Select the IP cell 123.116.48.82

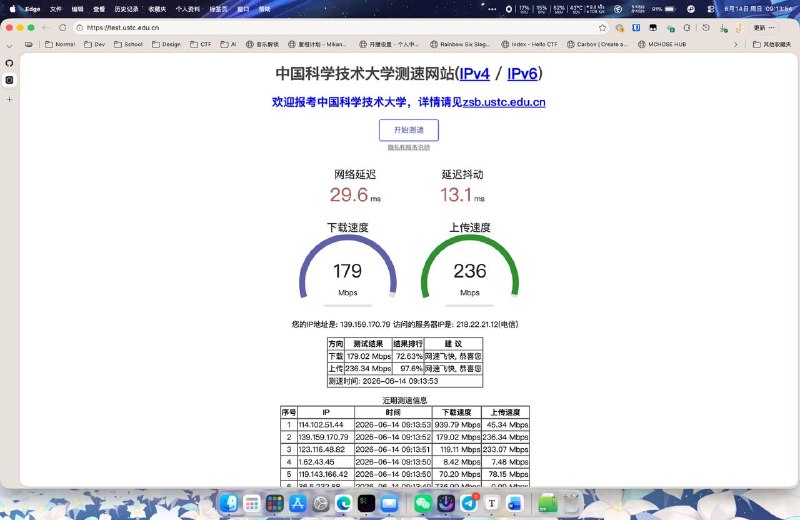[326, 450]
